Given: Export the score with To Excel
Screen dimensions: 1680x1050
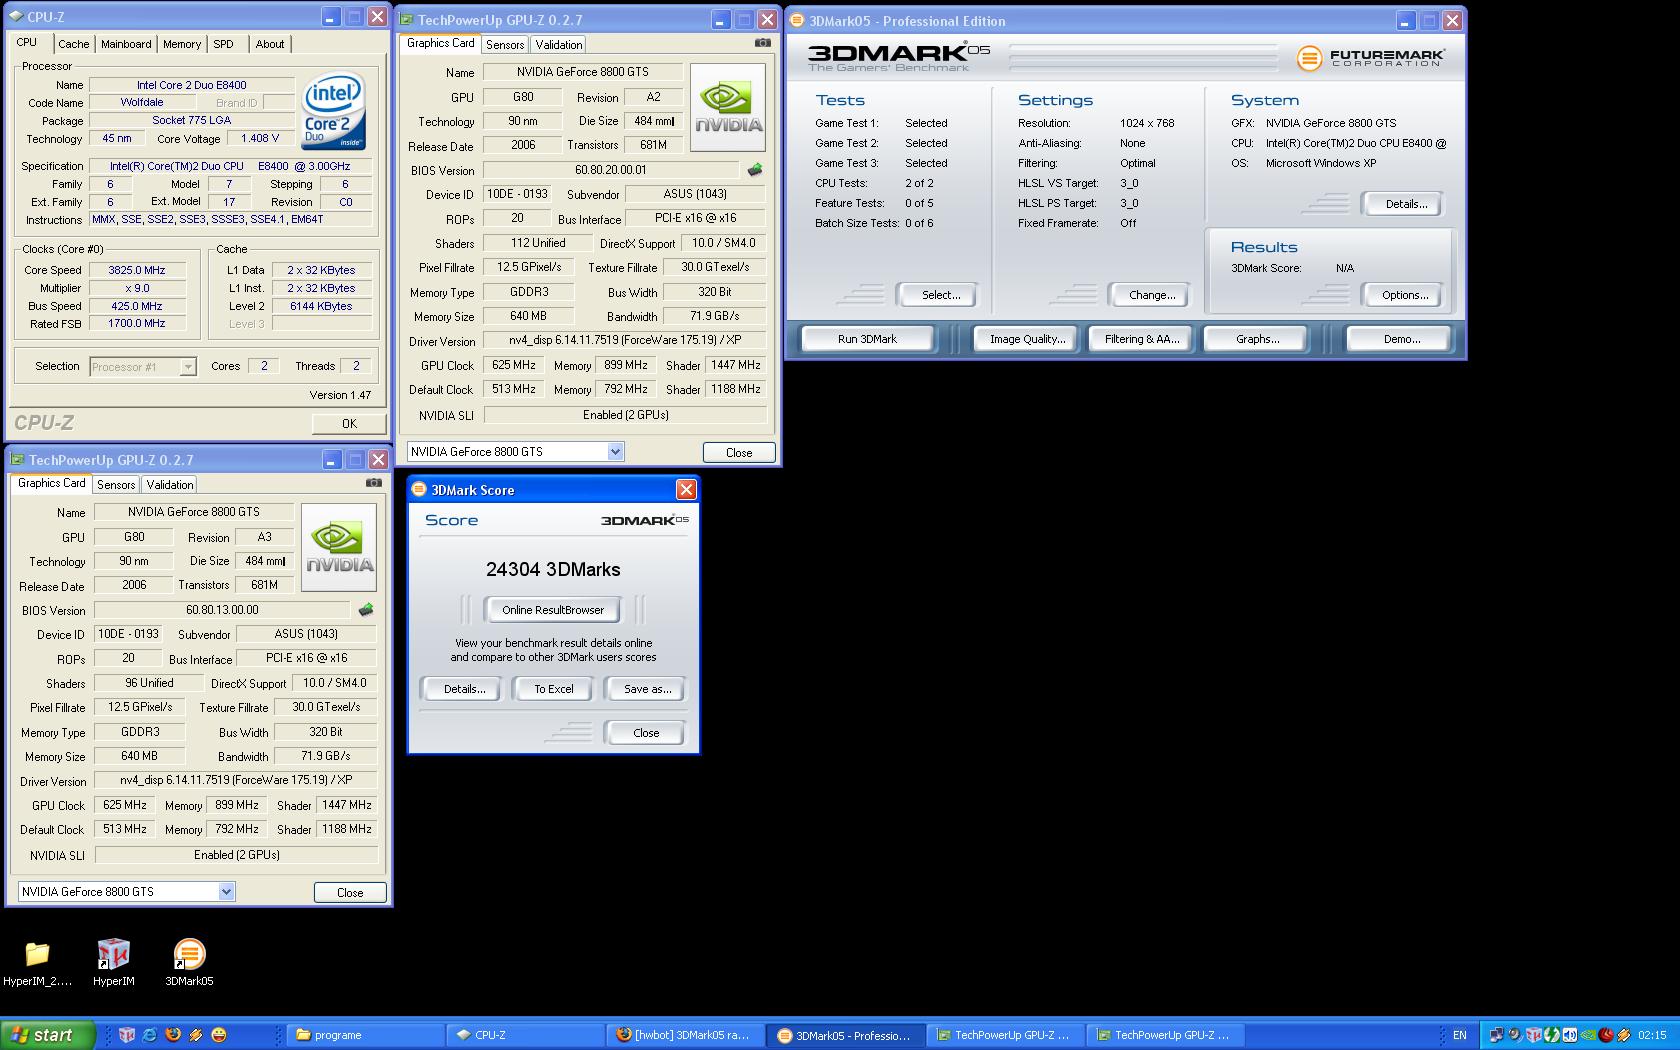Looking at the screenshot, I should coord(553,689).
